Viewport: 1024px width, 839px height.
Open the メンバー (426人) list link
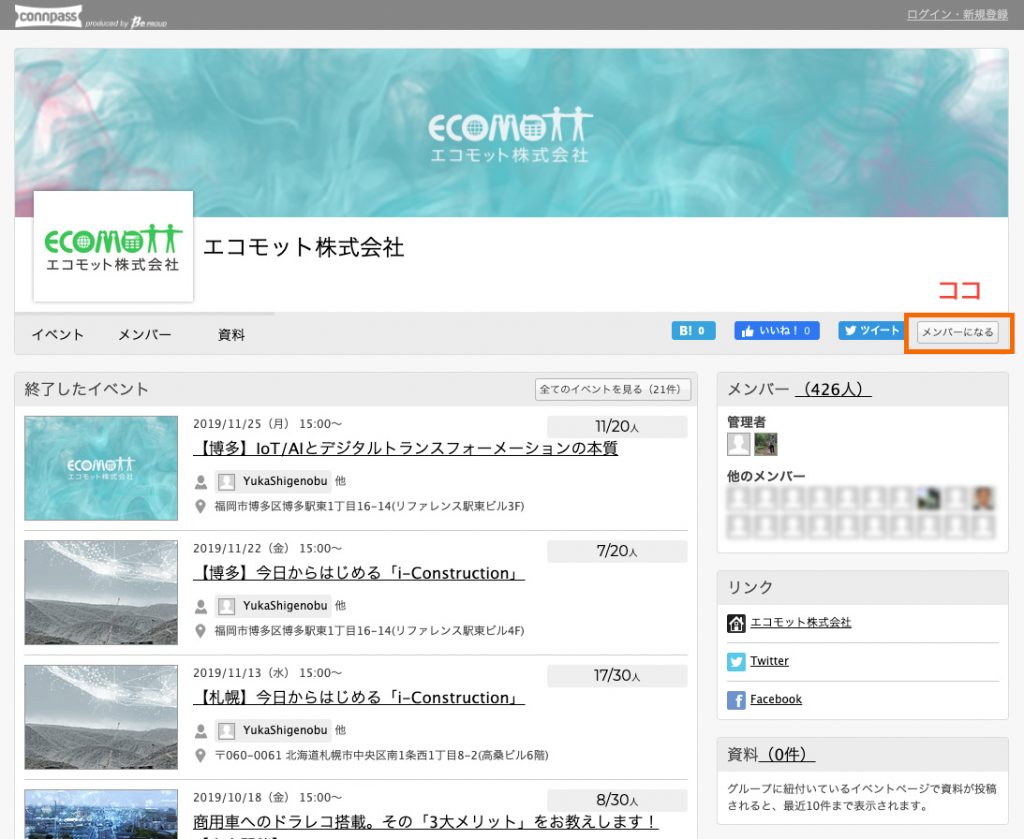[833, 389]
